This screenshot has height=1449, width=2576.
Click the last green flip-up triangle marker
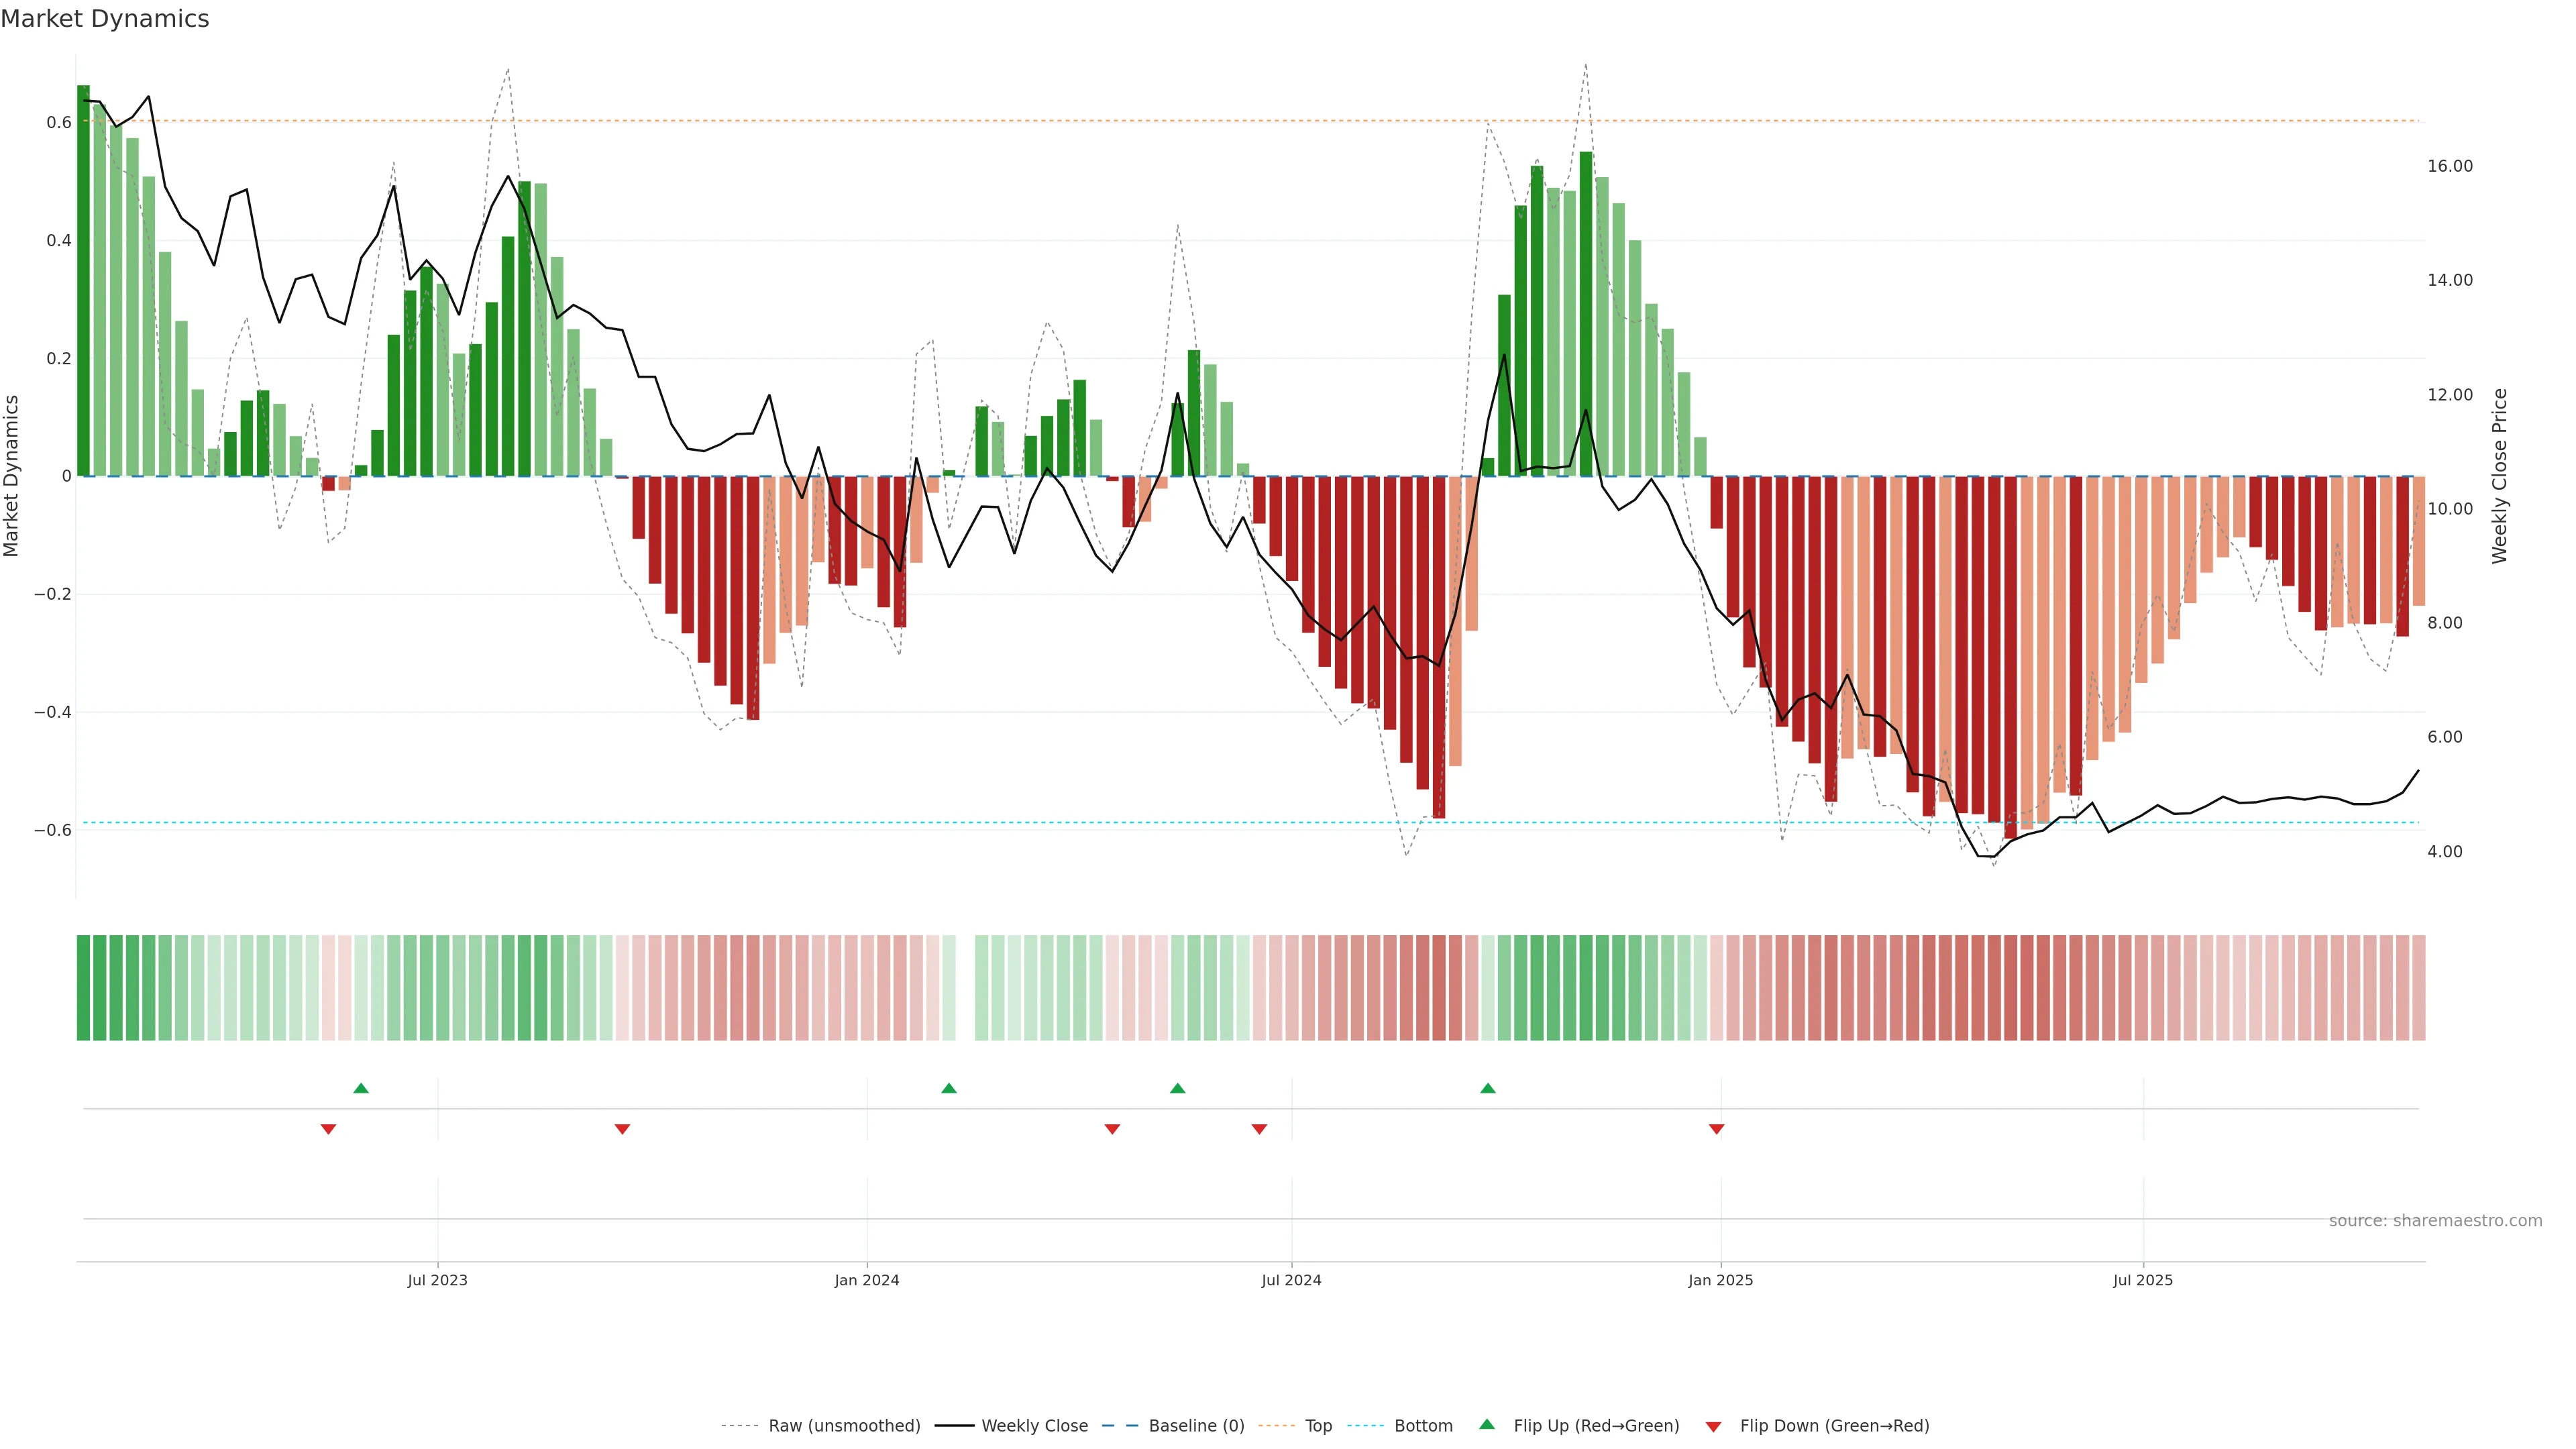click(1488, 1088)
